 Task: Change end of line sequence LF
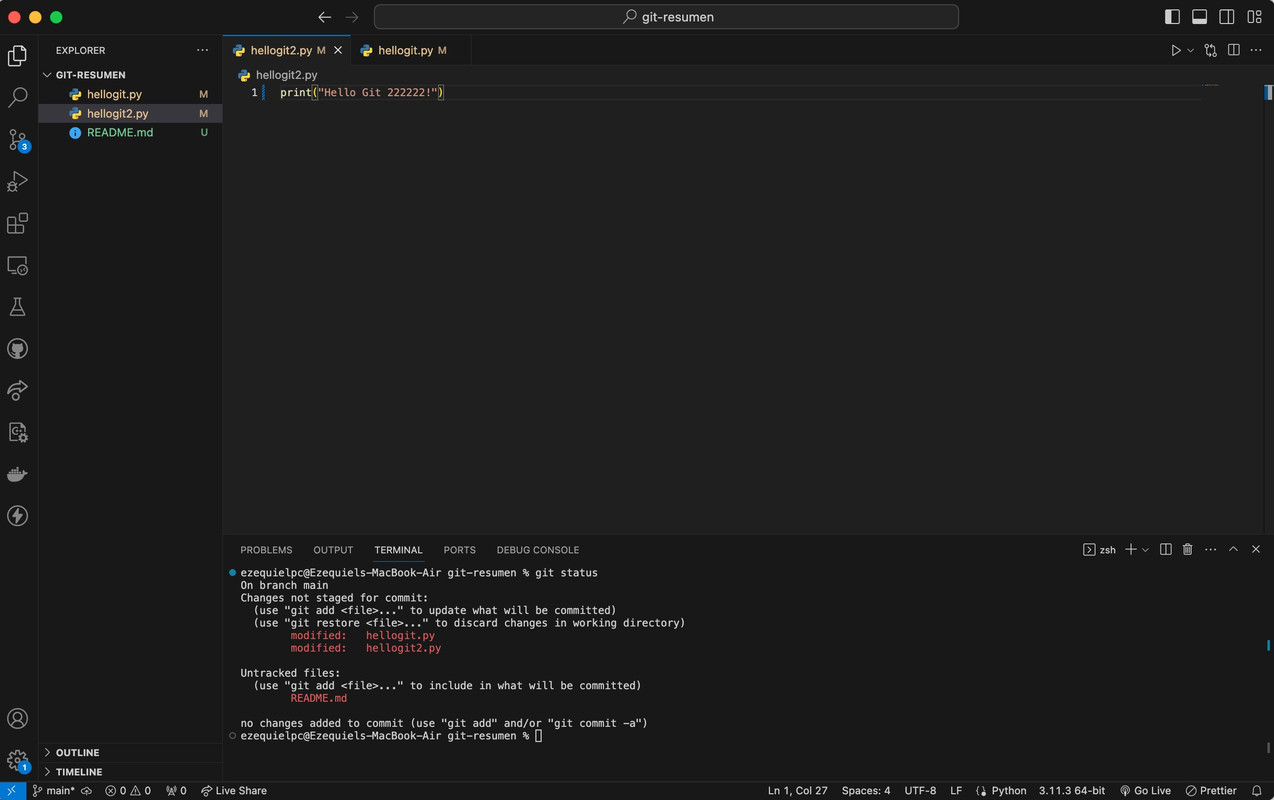click(956, 791)
